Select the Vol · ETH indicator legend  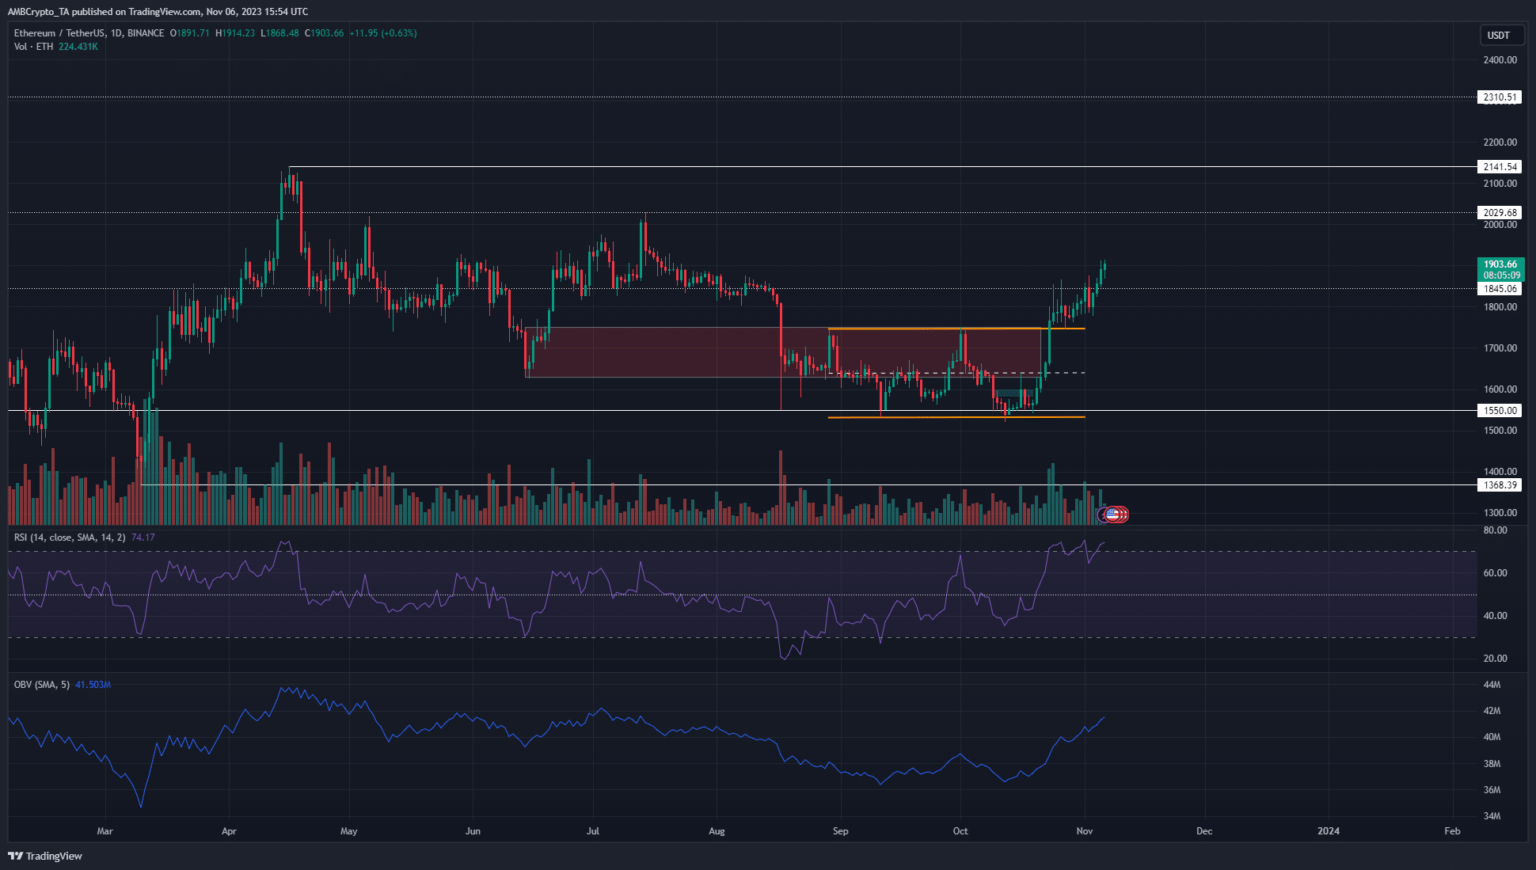point(34,47)
